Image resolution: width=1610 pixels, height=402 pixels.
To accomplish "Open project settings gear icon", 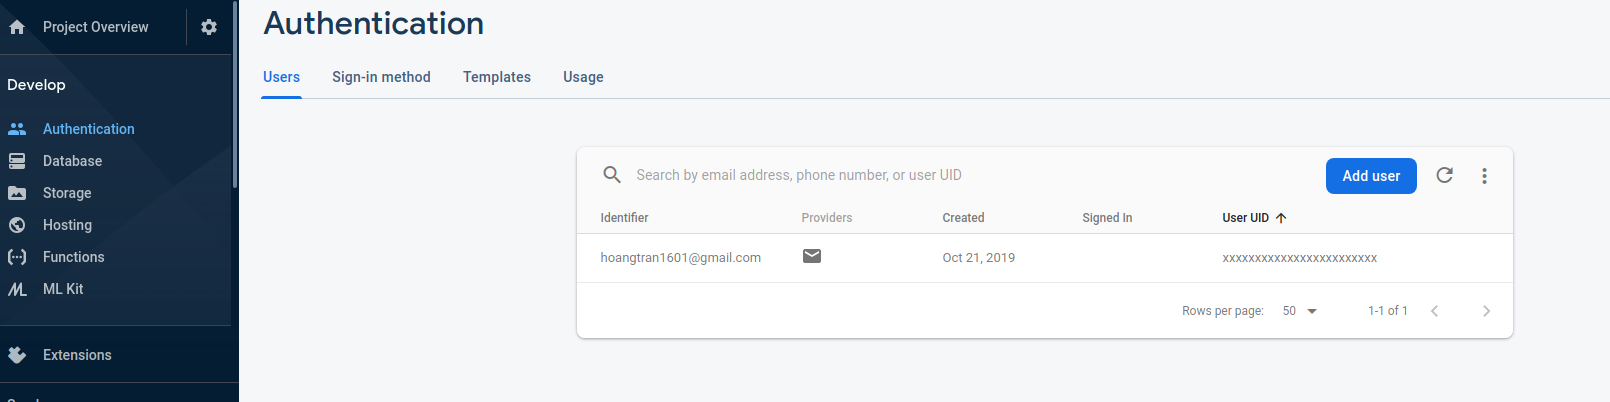I will (209, 27).
